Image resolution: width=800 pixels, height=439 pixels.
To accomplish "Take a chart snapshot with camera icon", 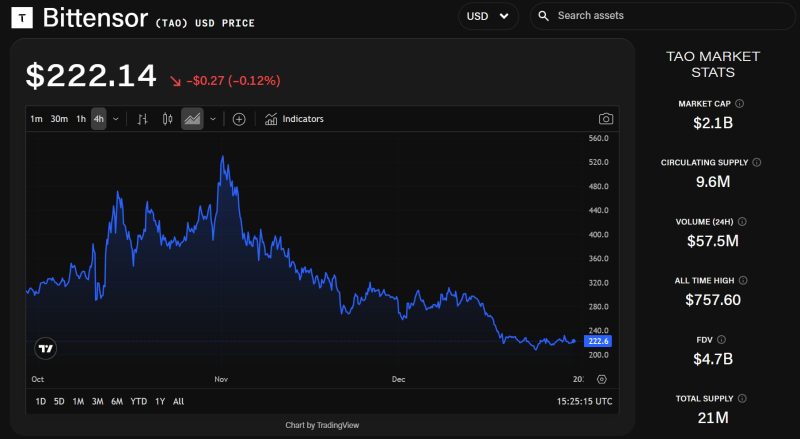I will (x=606, y=119).
